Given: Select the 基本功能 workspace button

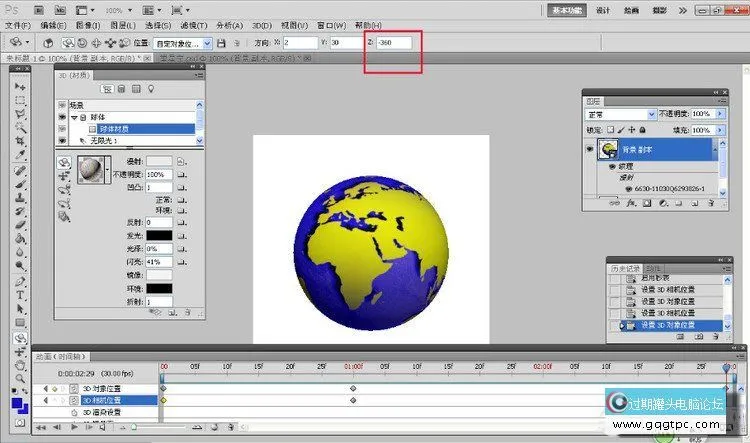Looking at the screenshot, I should (x=566, y=9).
